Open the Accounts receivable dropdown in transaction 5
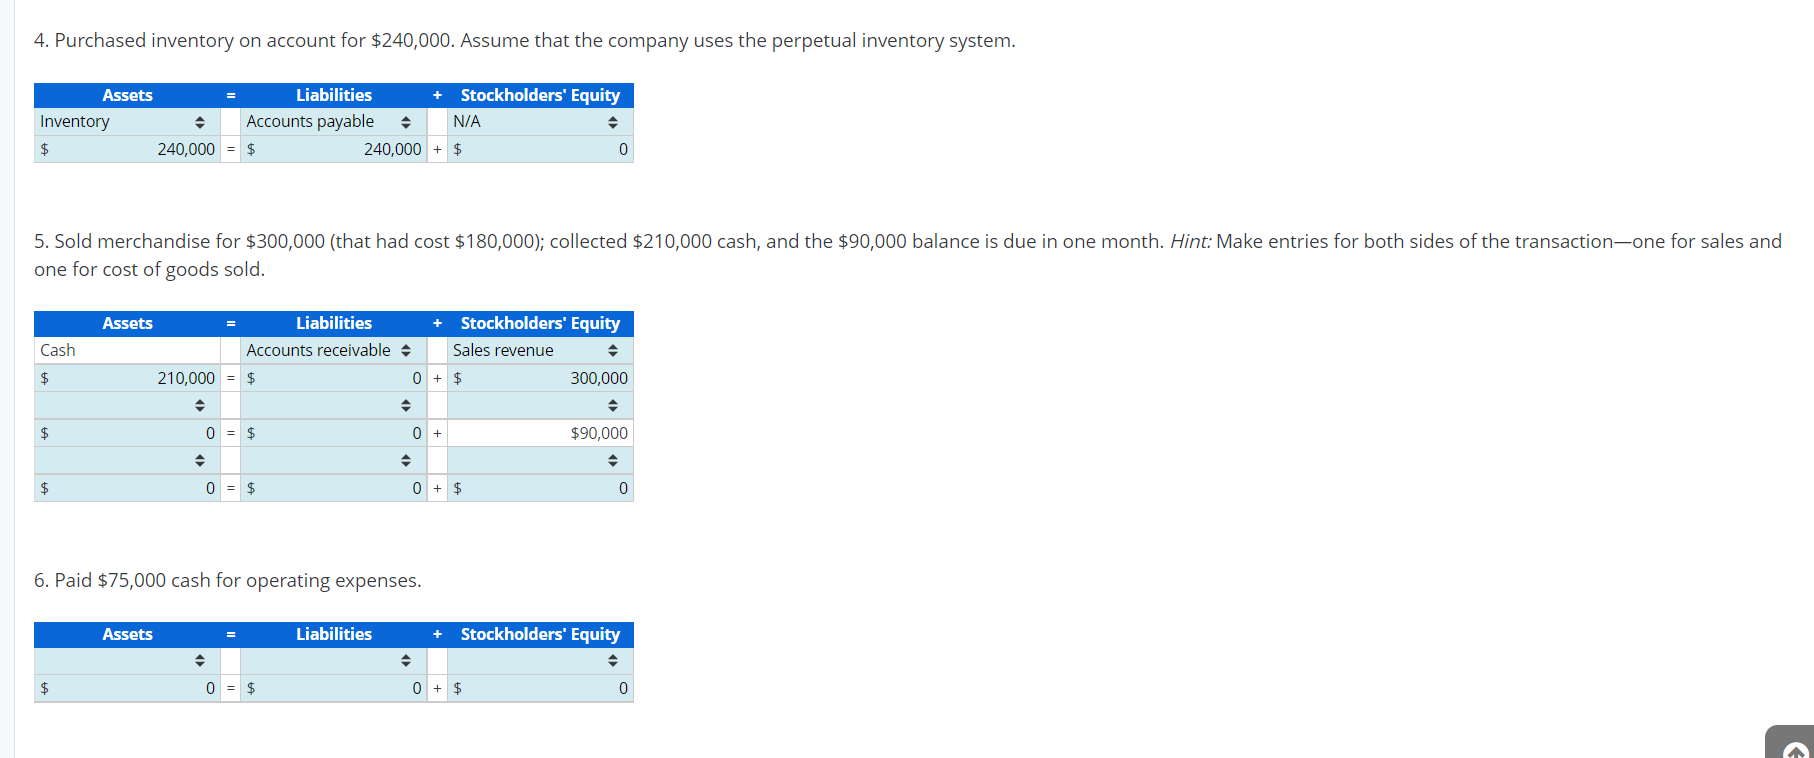1814x758 pixels. tap(406, 350)
